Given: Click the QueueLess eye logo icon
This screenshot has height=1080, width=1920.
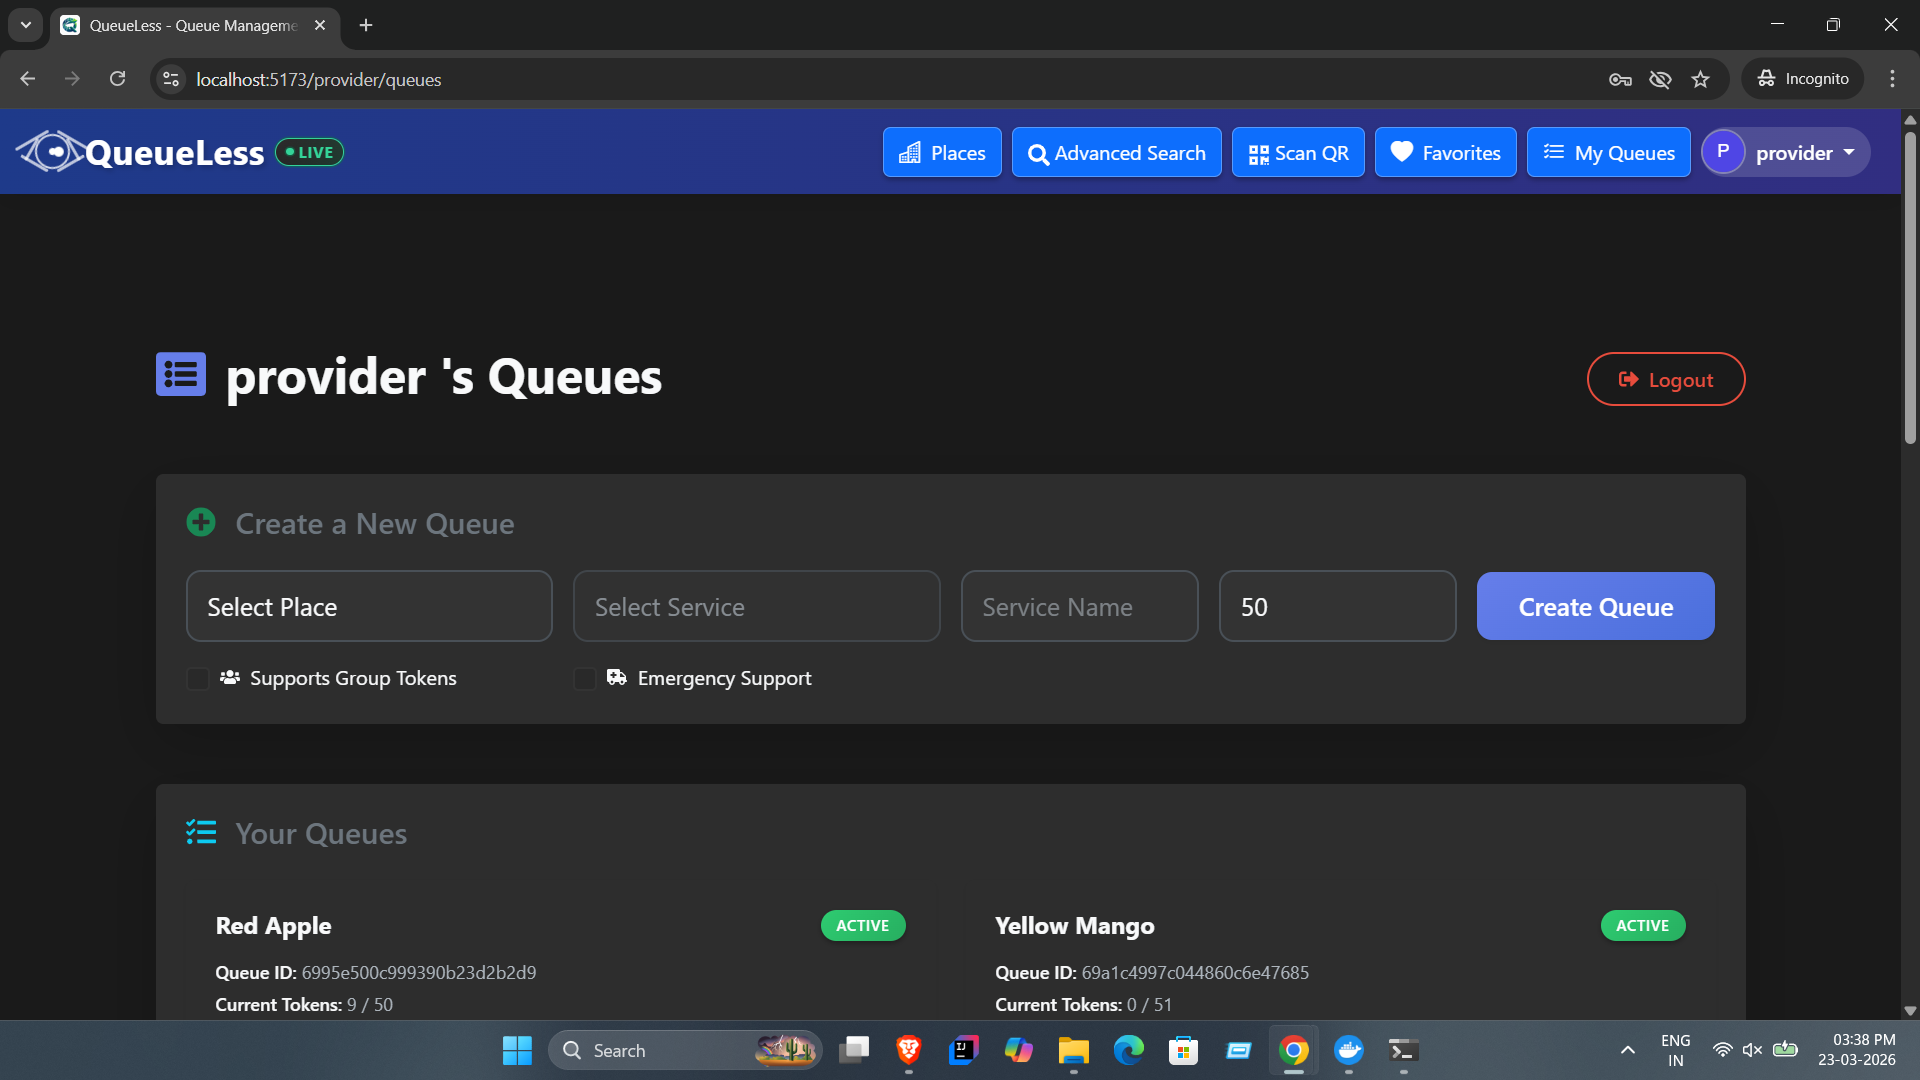Looking at the screenshot, I should (50, 152).
